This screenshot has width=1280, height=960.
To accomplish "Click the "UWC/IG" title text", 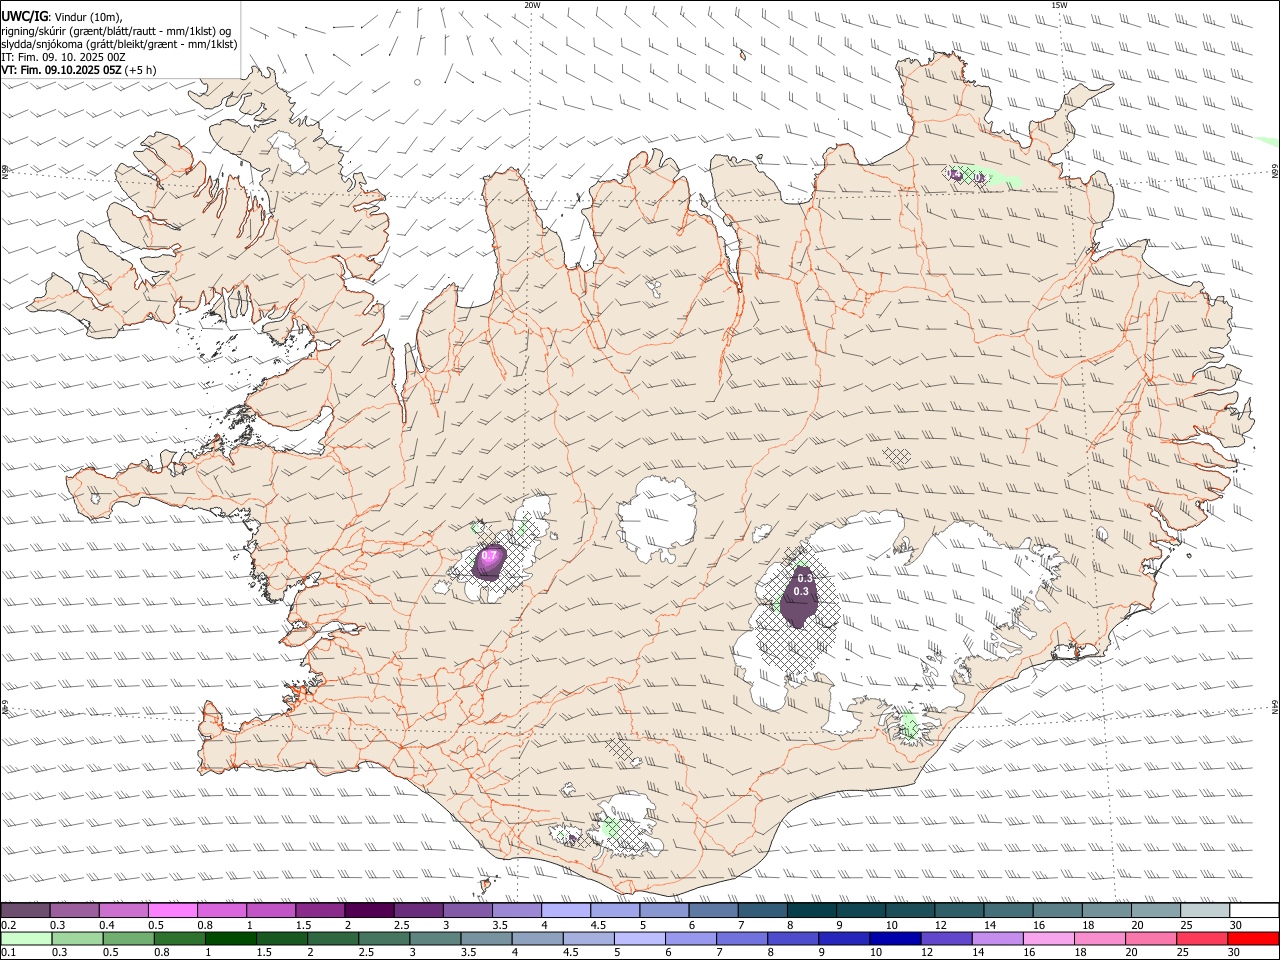I will click(24, 15).
